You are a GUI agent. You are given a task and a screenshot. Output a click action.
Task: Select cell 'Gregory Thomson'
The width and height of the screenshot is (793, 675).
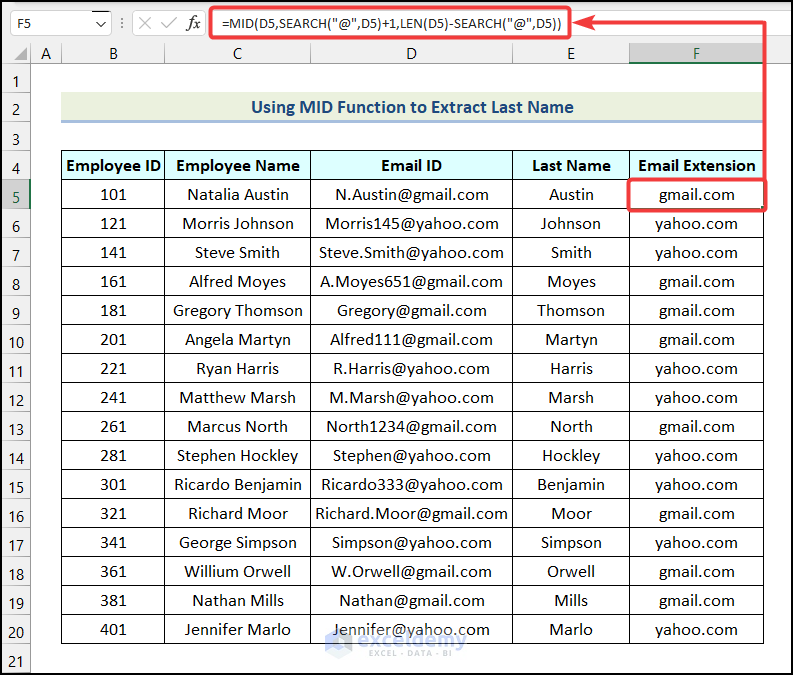click(x=237, y=310)
